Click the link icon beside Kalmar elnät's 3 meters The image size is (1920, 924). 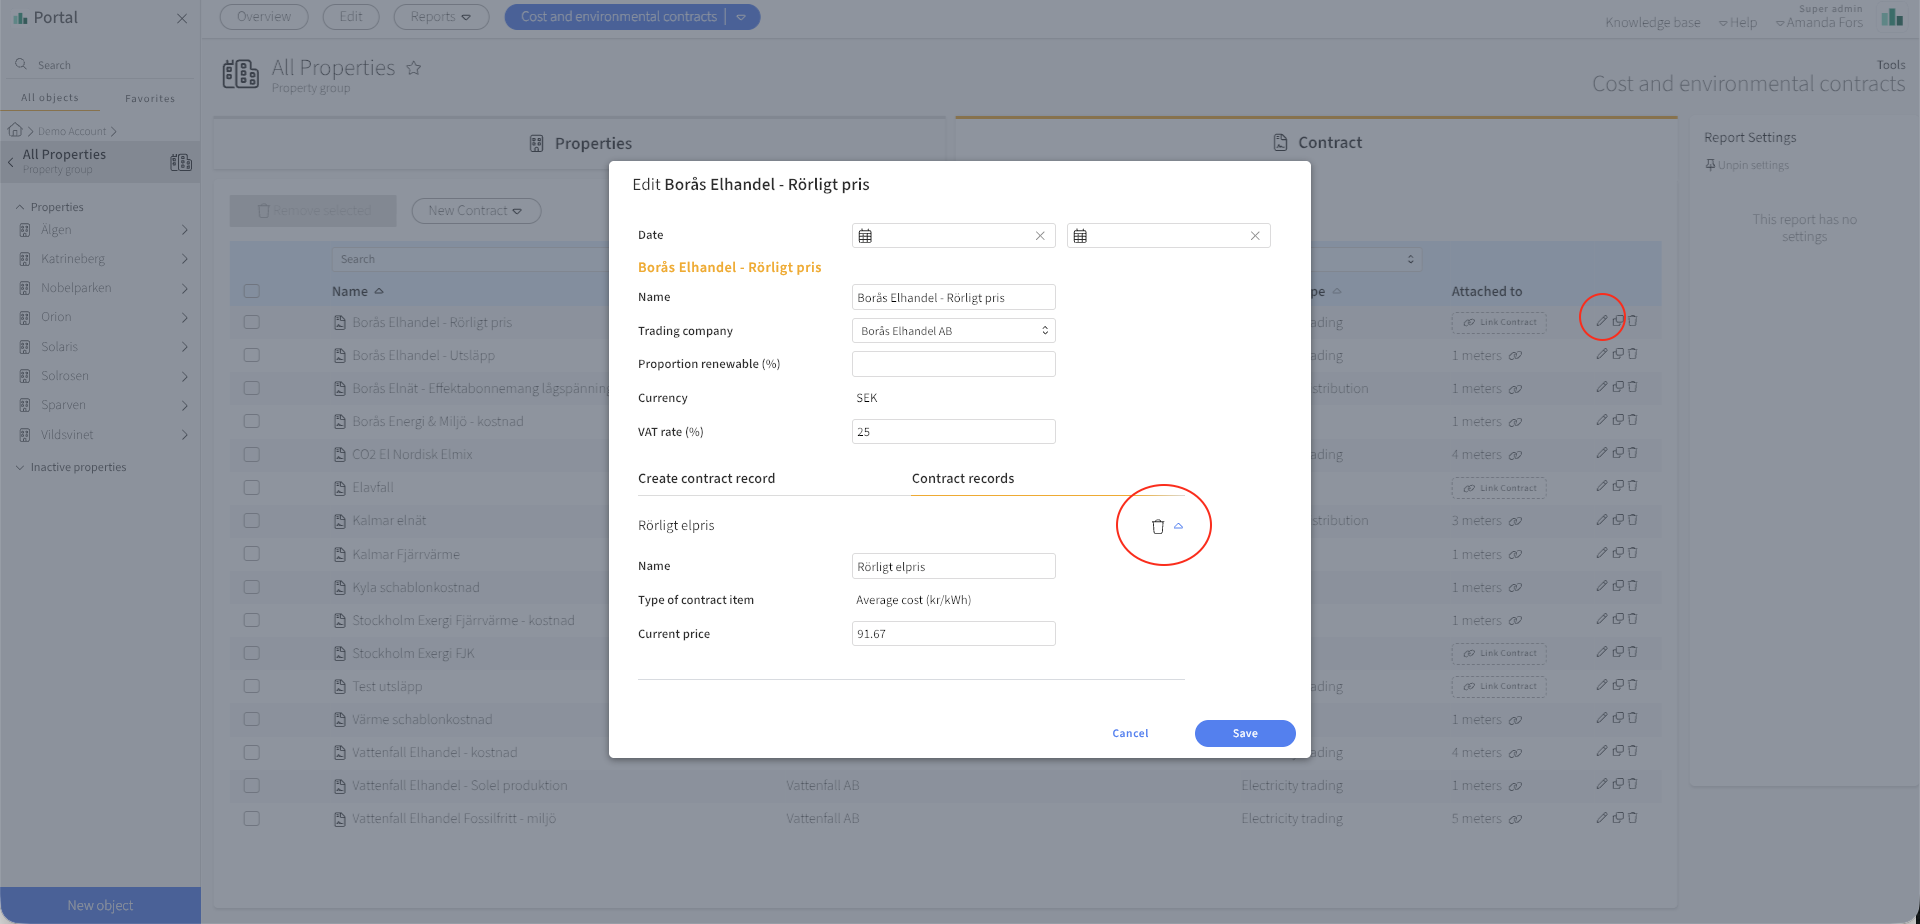pyautogui.click(x=1515, y=521)
